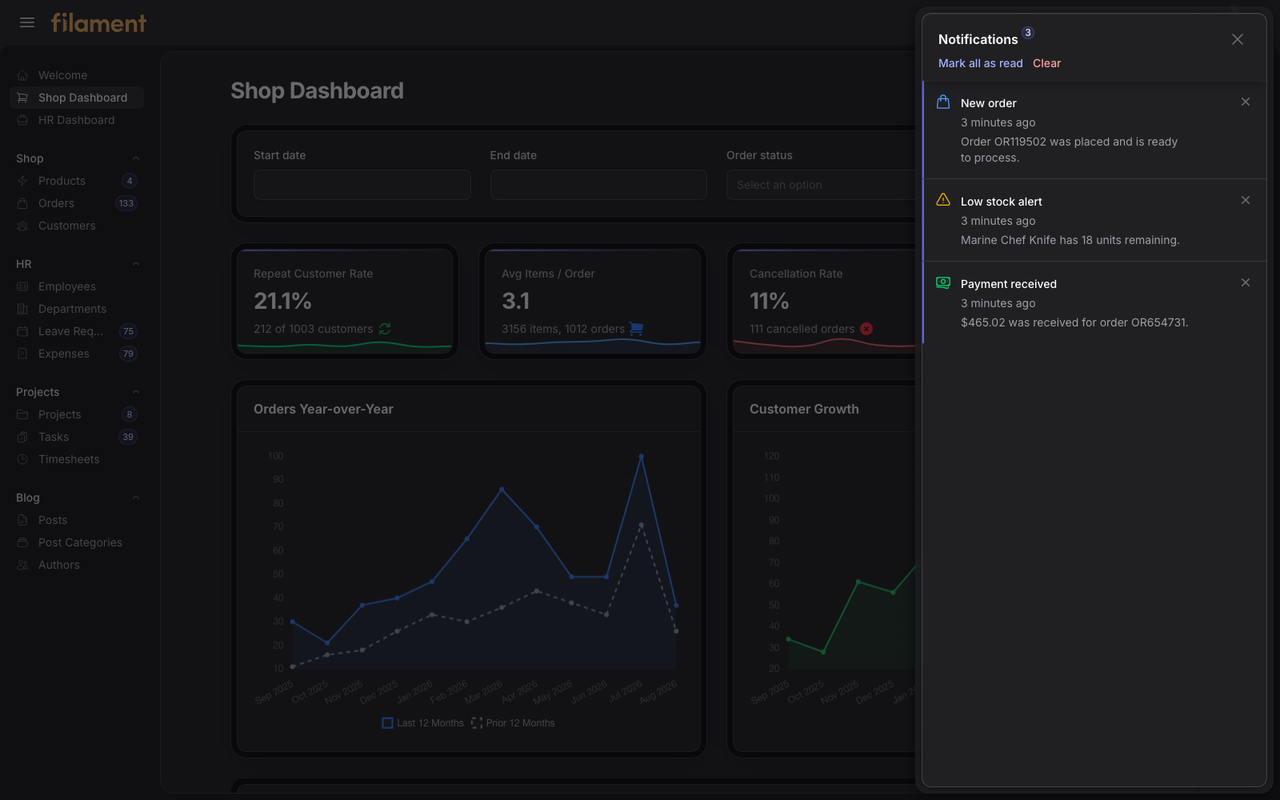Viewport: 1280px width, 800px height.
Task: Click the Orders bag icon in sidebar
Action: [x=23, y=203]
